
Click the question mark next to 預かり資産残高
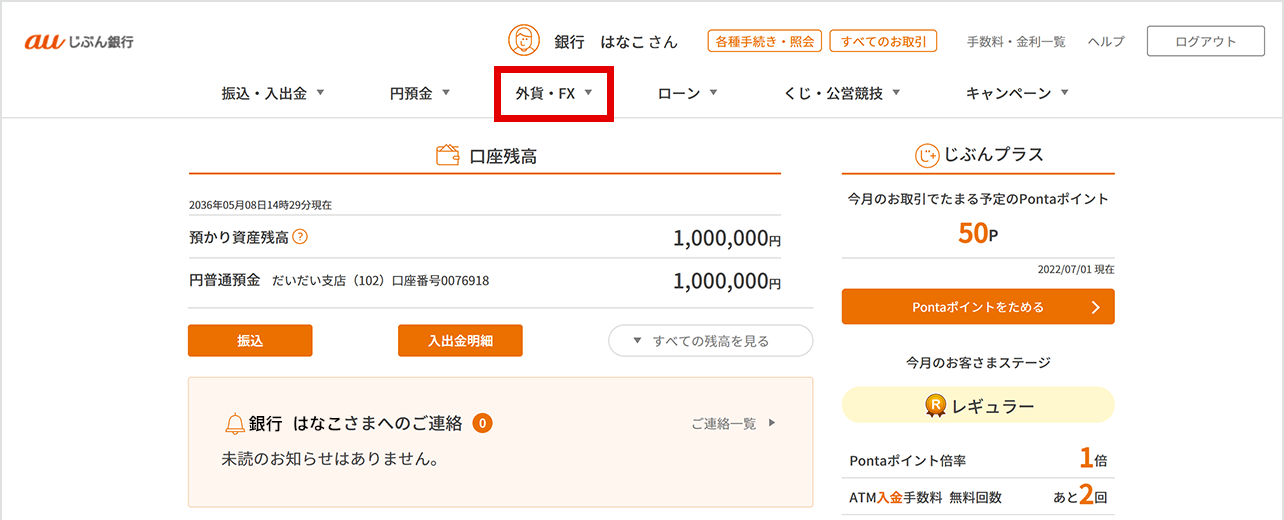pyautogui.click(x=300, y=238)
